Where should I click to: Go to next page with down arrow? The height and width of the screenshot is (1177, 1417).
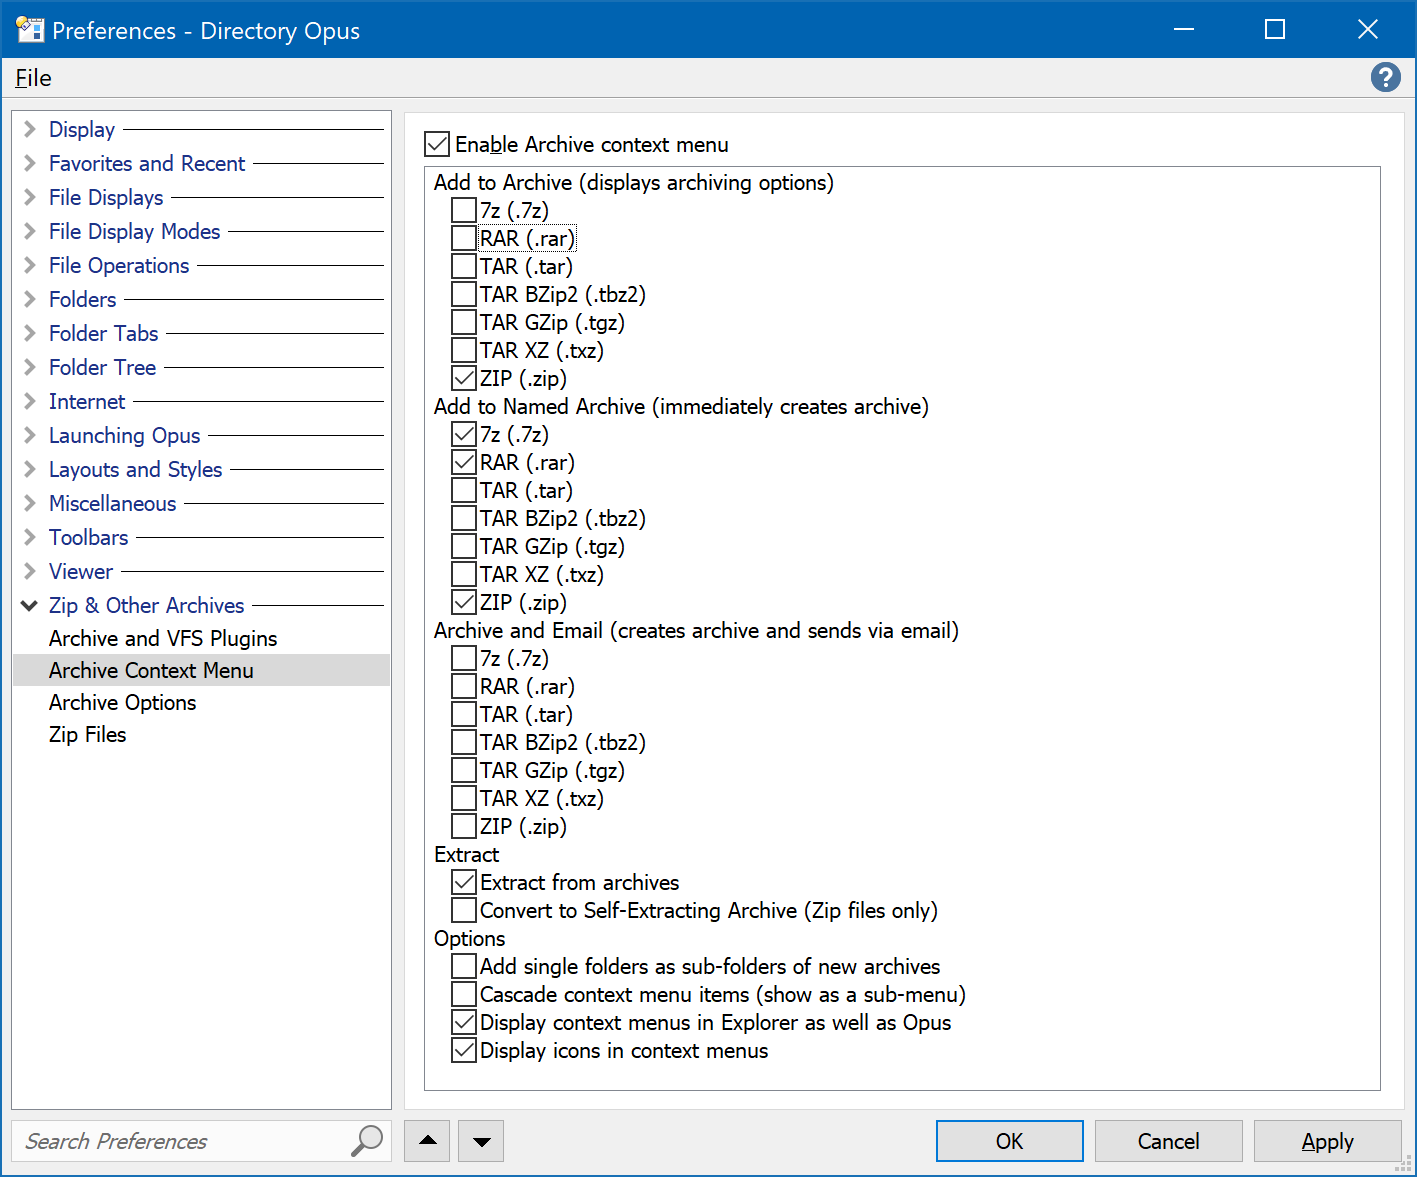tap(481, 1141)
